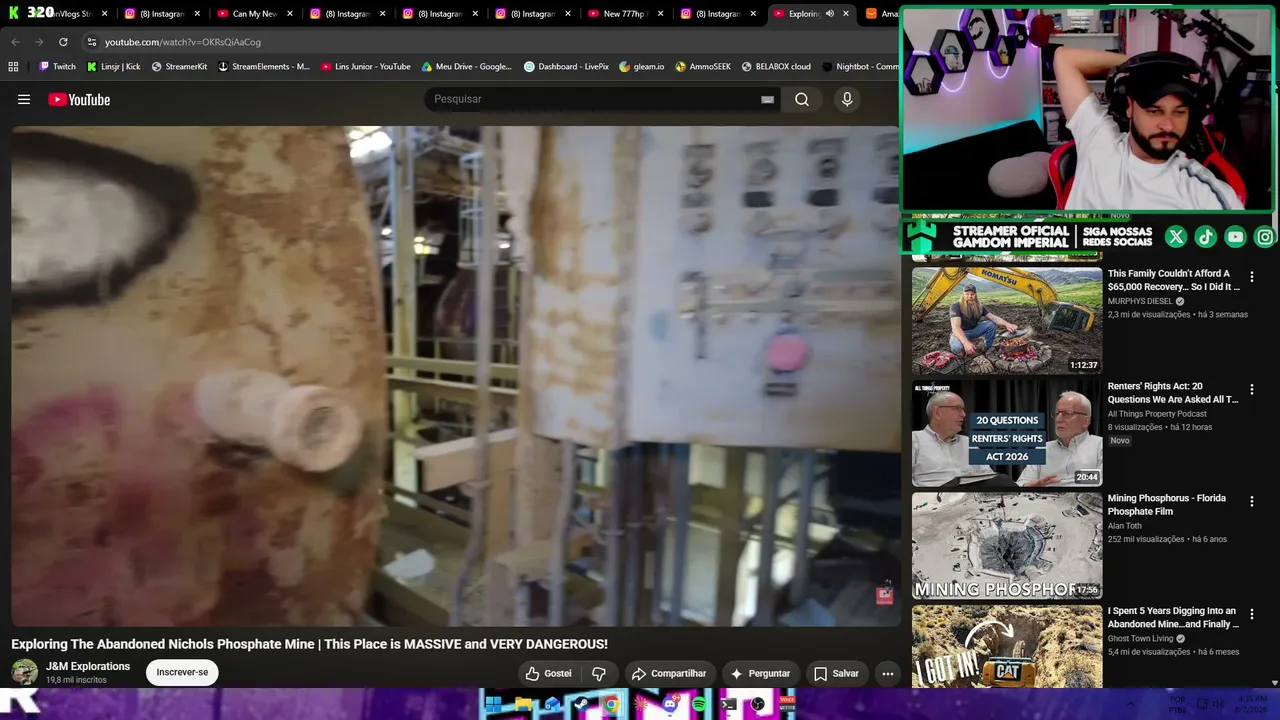
Task: Show hidden system tray icons
Action: coord(1131,704)
